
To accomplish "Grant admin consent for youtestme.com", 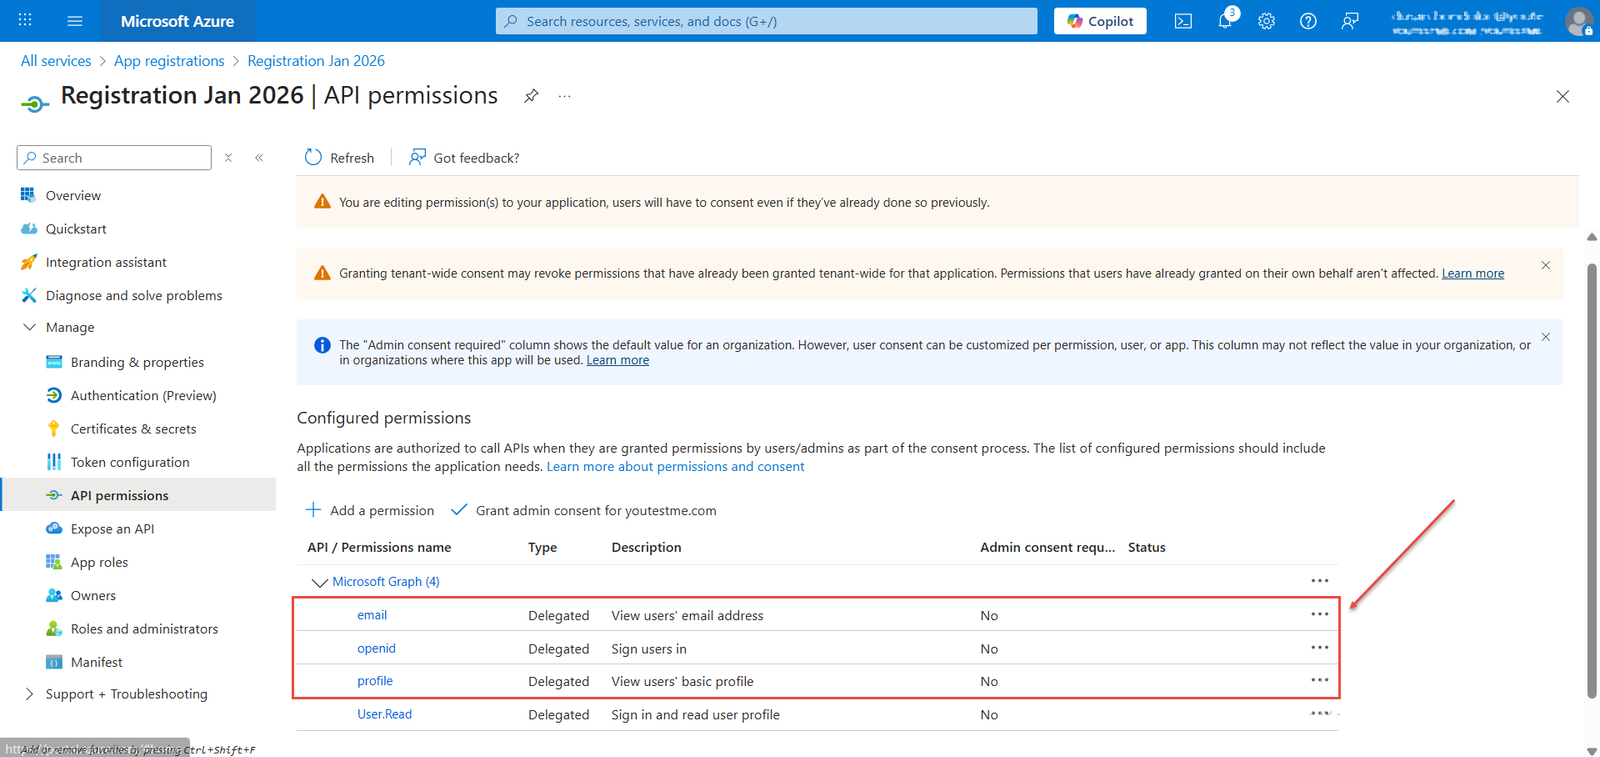I will [x=584, y=511].
